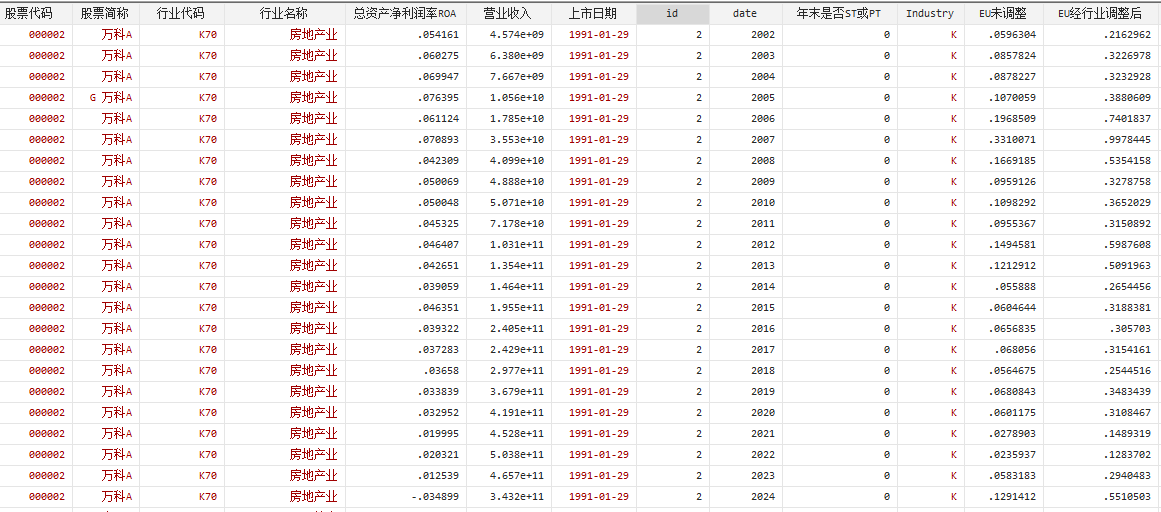Select the 股票代码 column header

point(36,14)
